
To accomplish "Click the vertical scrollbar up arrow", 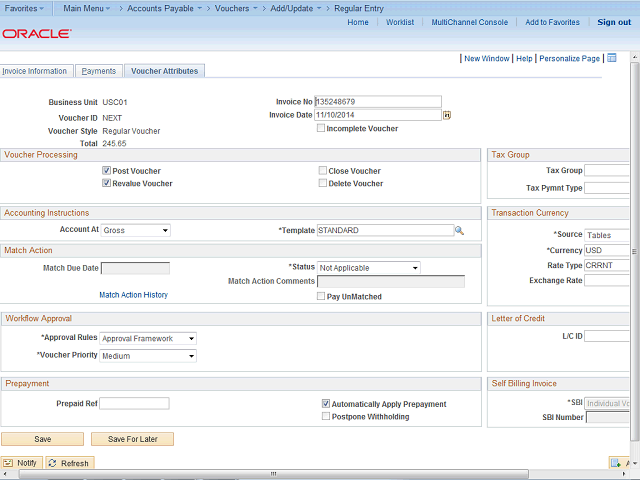I will click(634, 56).
